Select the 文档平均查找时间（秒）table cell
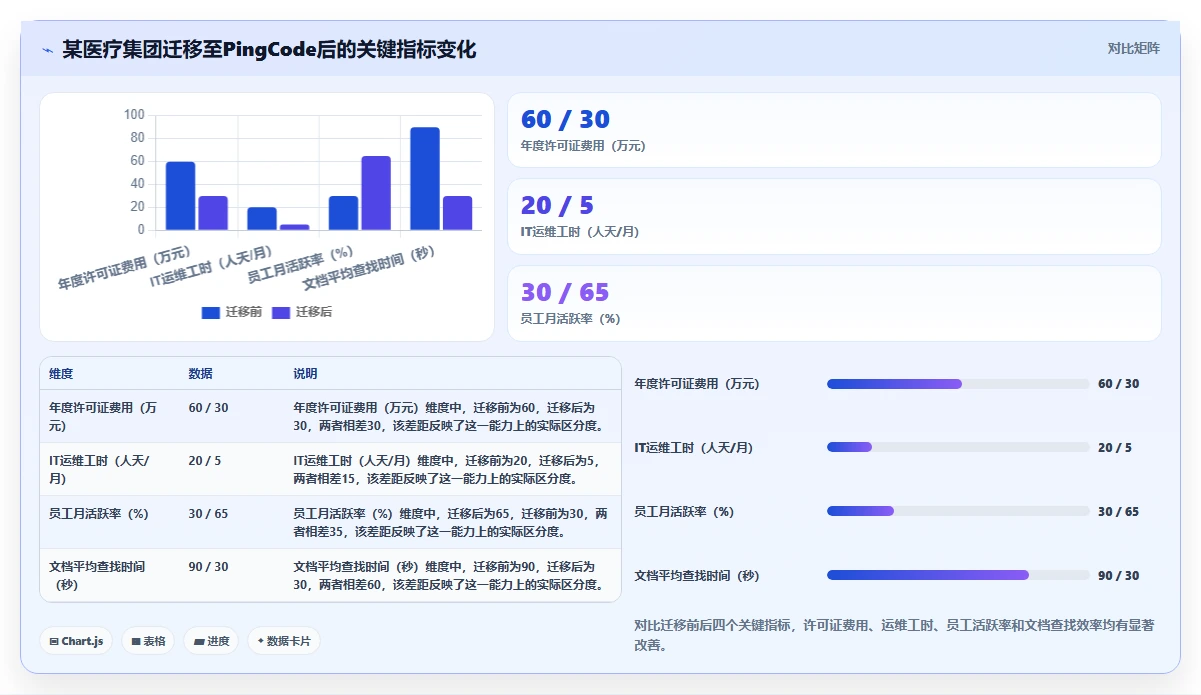Viewport: 1201px width, 695px height. (110, 575)
